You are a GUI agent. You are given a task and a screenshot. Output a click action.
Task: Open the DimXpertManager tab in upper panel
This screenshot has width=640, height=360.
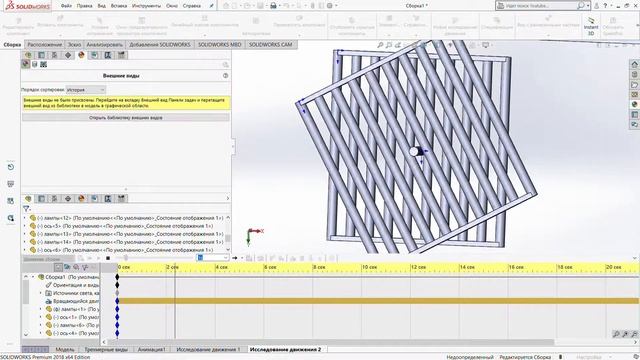68,55
